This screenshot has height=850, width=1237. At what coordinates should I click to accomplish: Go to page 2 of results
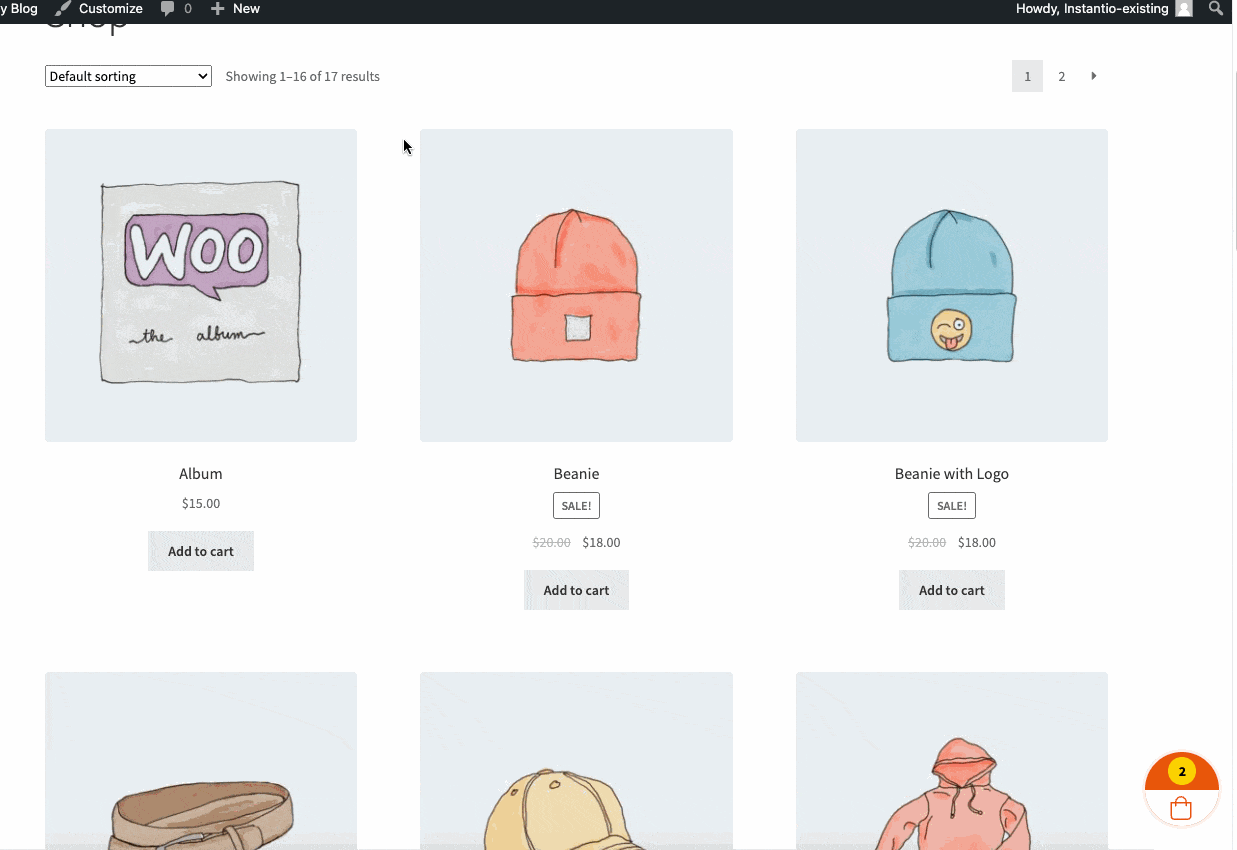(x=1061, y=76)
